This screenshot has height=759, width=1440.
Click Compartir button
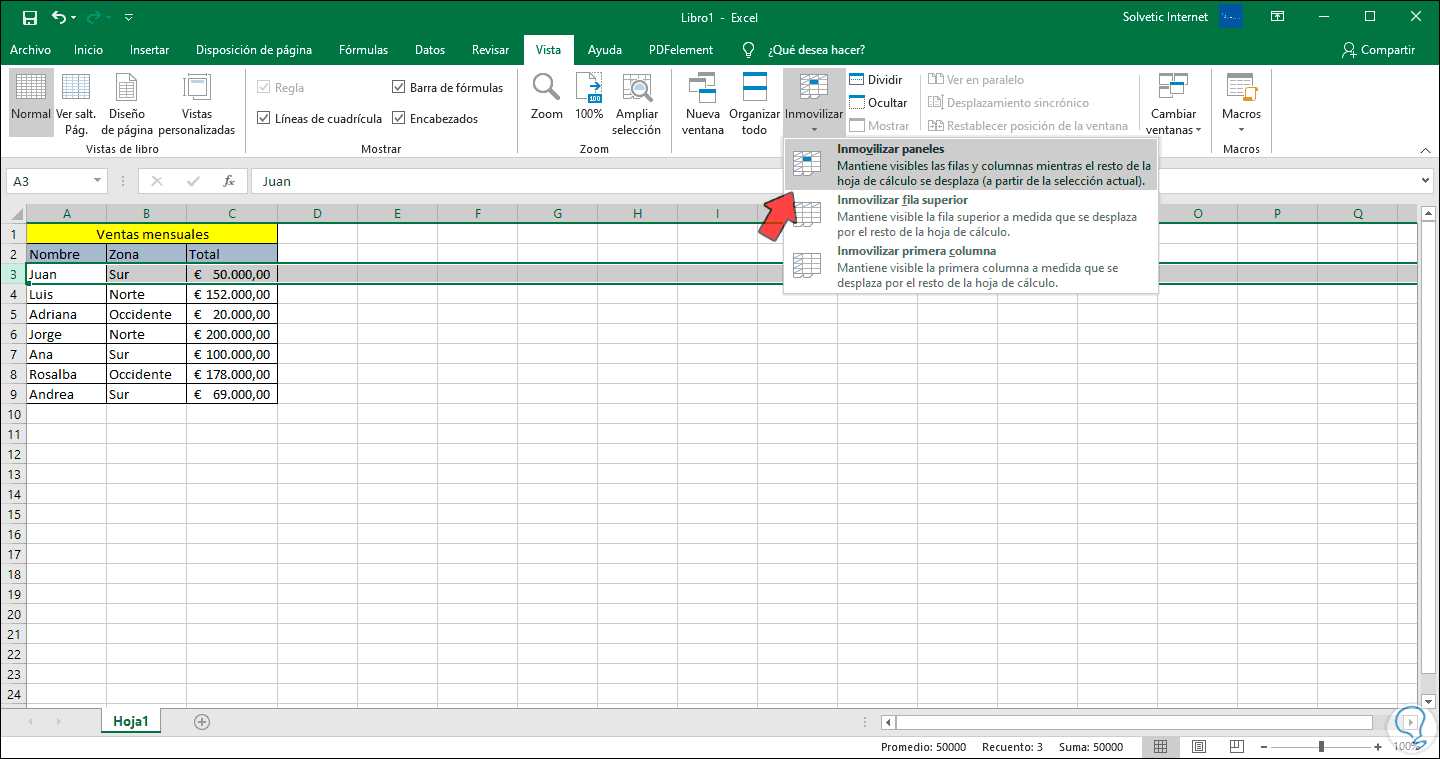point(1379,50)
